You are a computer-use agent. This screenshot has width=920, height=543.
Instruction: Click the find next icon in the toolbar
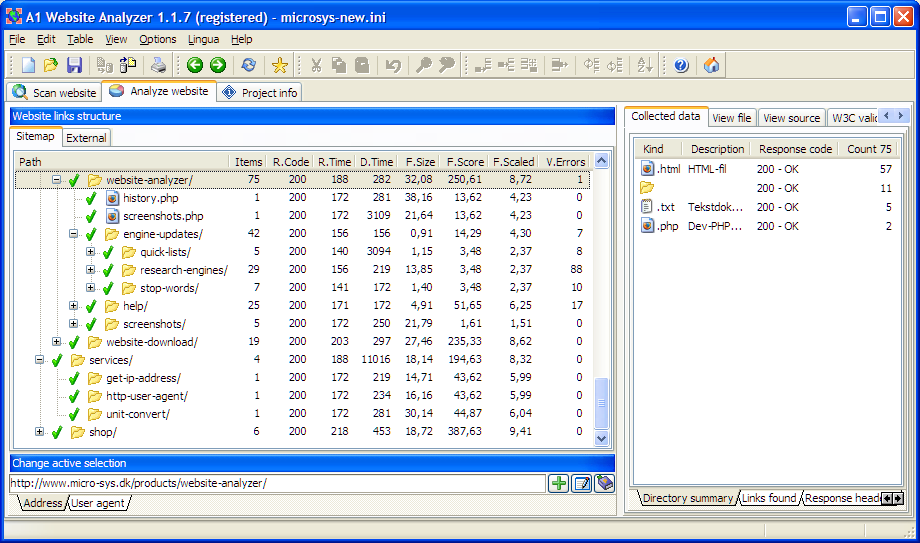(x=447, y=65)
